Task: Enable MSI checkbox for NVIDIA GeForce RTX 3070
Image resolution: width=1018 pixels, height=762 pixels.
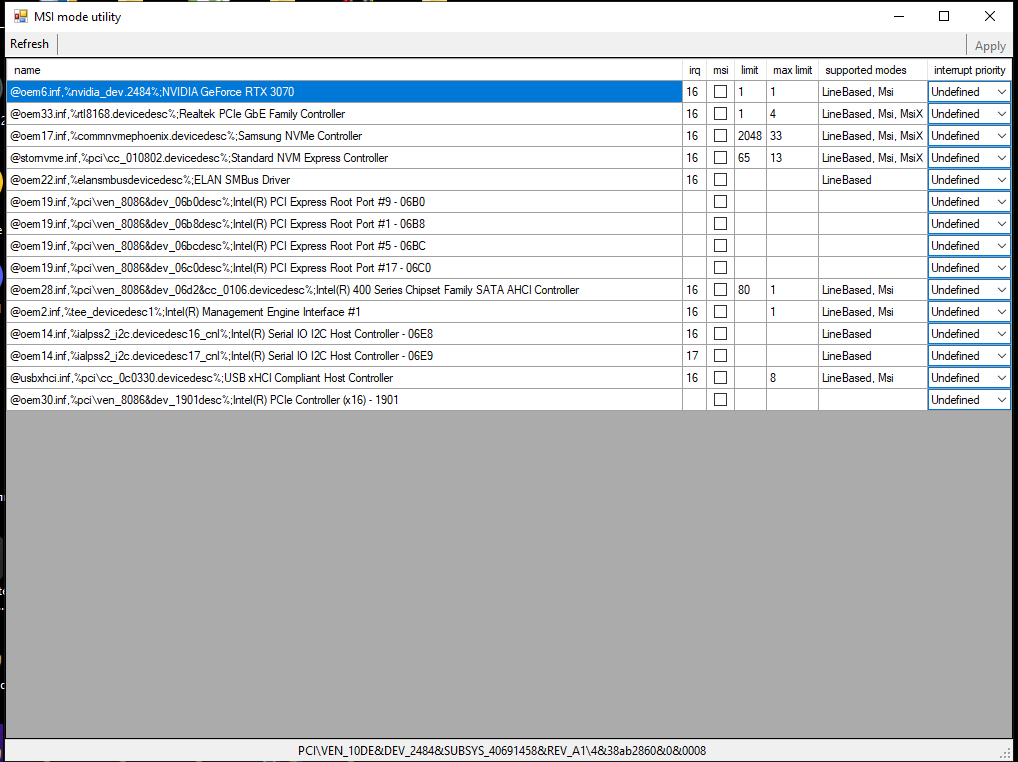Action: [720, 92]
